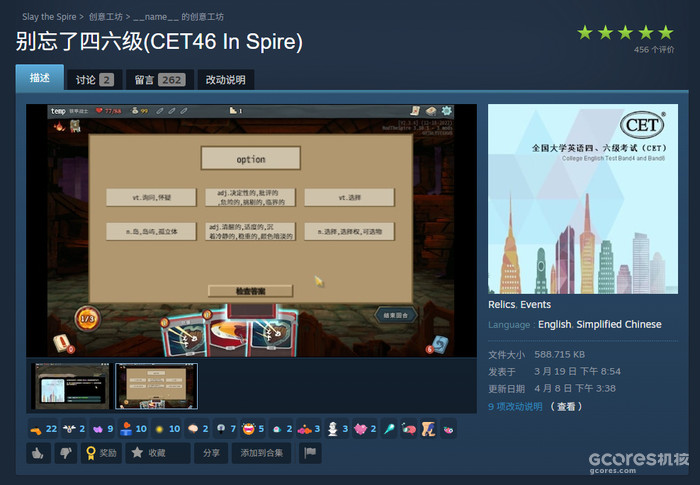
Task: Open the large gameplay screenshot preview
Action: click(x=251, y=230)
